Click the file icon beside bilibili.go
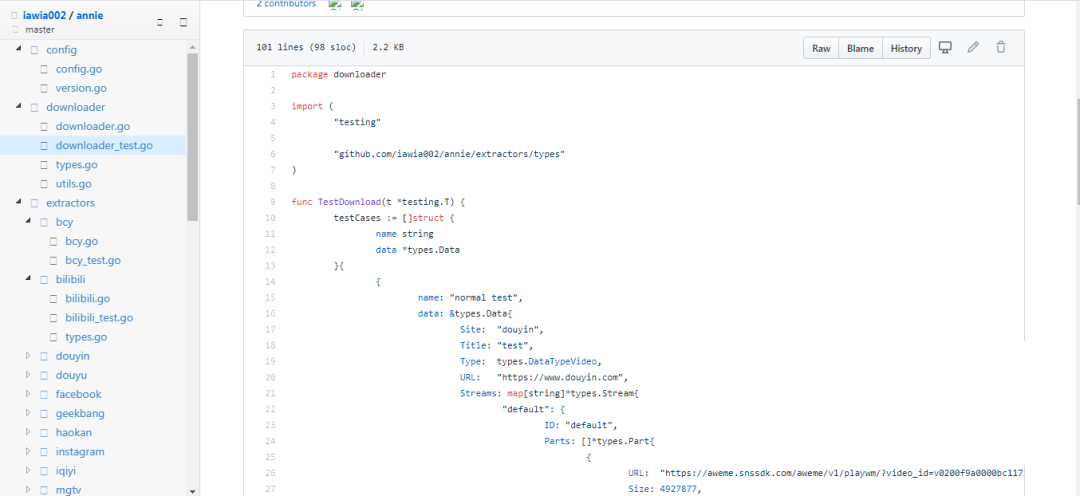The width and height of the screenshot is (1080, 496). pos(54,299)
